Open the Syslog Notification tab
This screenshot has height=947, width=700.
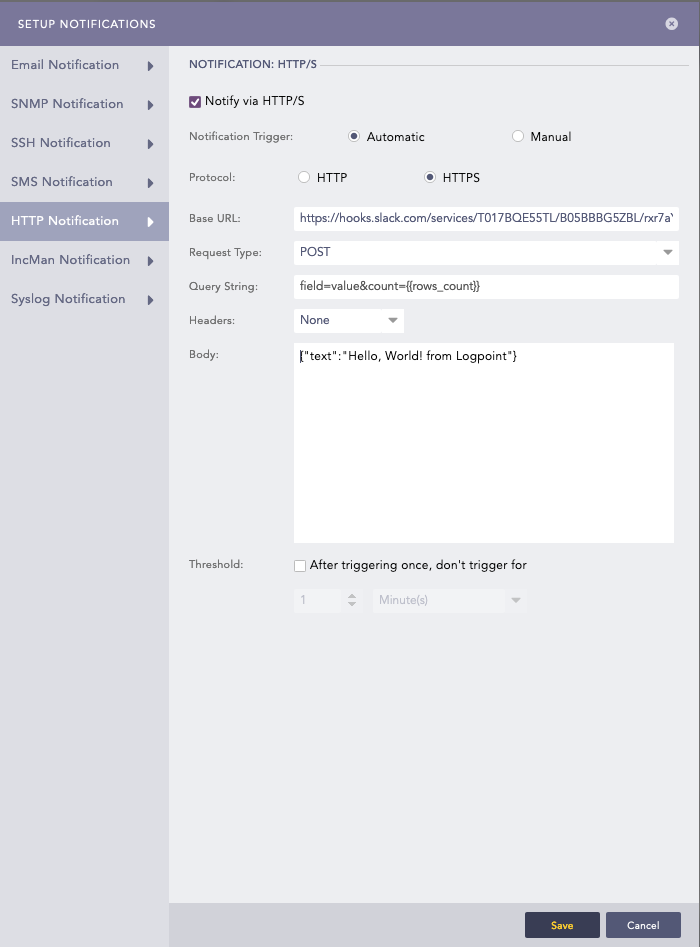pos(68,299)
